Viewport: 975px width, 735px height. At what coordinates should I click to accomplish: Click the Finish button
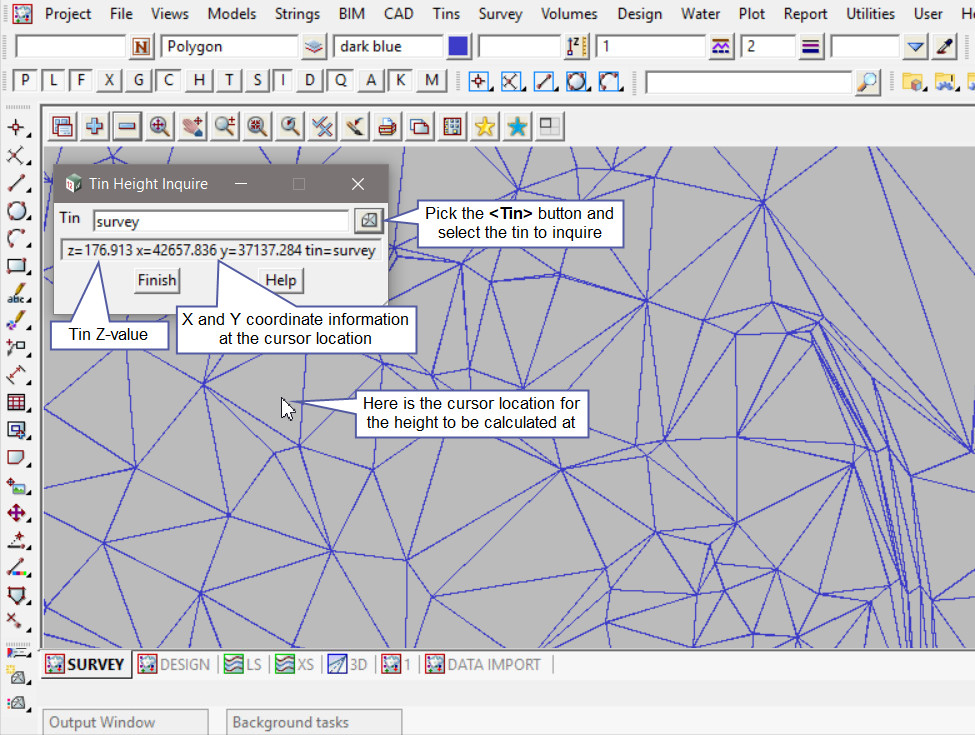[156, 280]
